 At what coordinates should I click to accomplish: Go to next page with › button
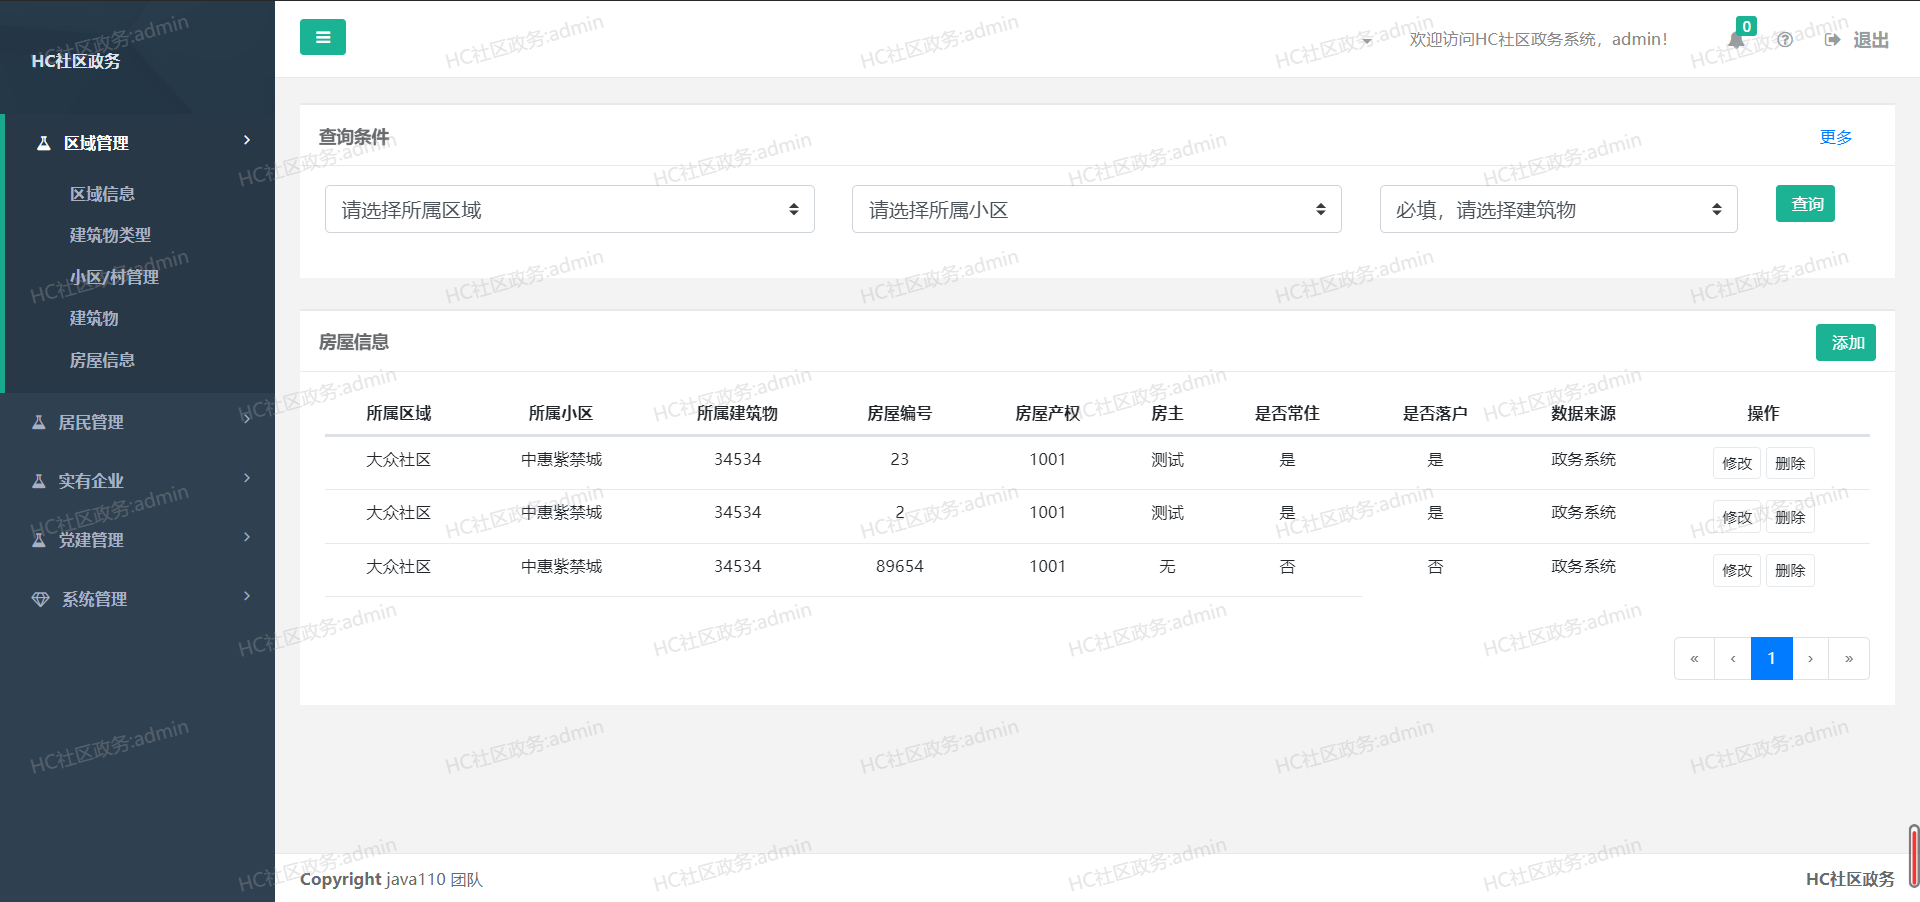pos(1810,658)
